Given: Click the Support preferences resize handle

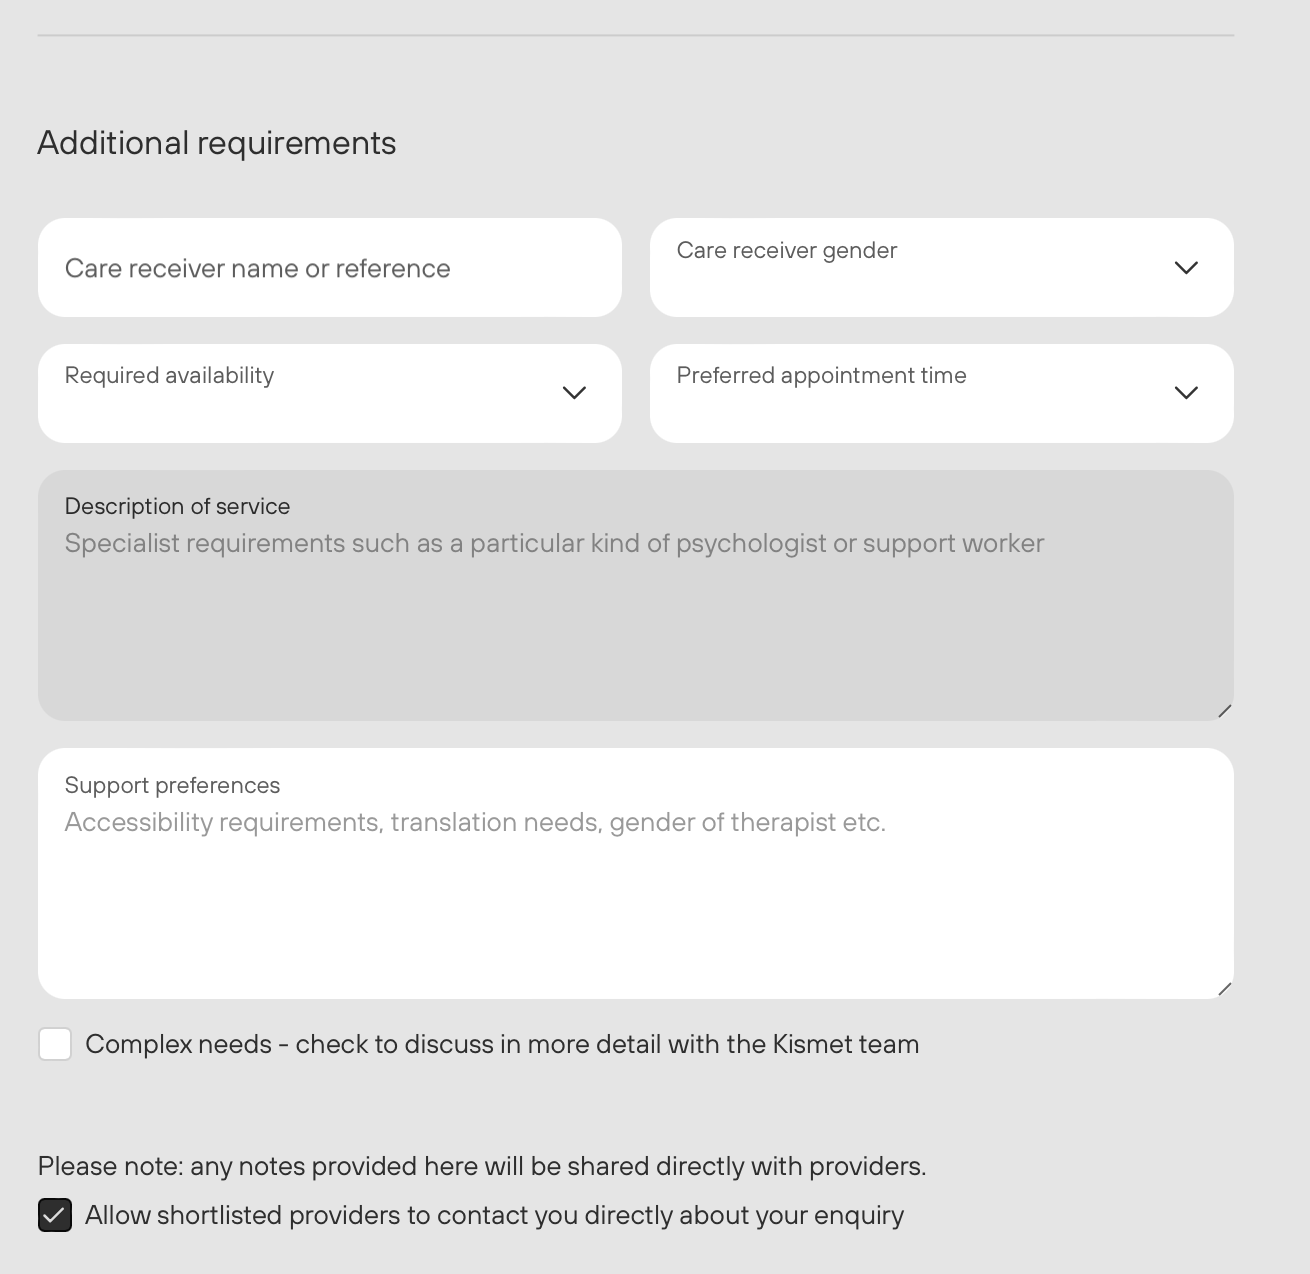Looking at the screenshot, I should click(1224, 989).
